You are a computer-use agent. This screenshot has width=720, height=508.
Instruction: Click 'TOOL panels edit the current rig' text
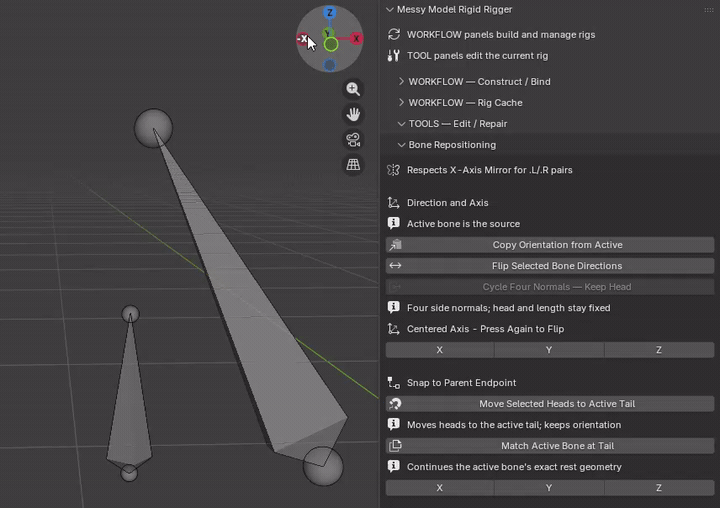478,56
